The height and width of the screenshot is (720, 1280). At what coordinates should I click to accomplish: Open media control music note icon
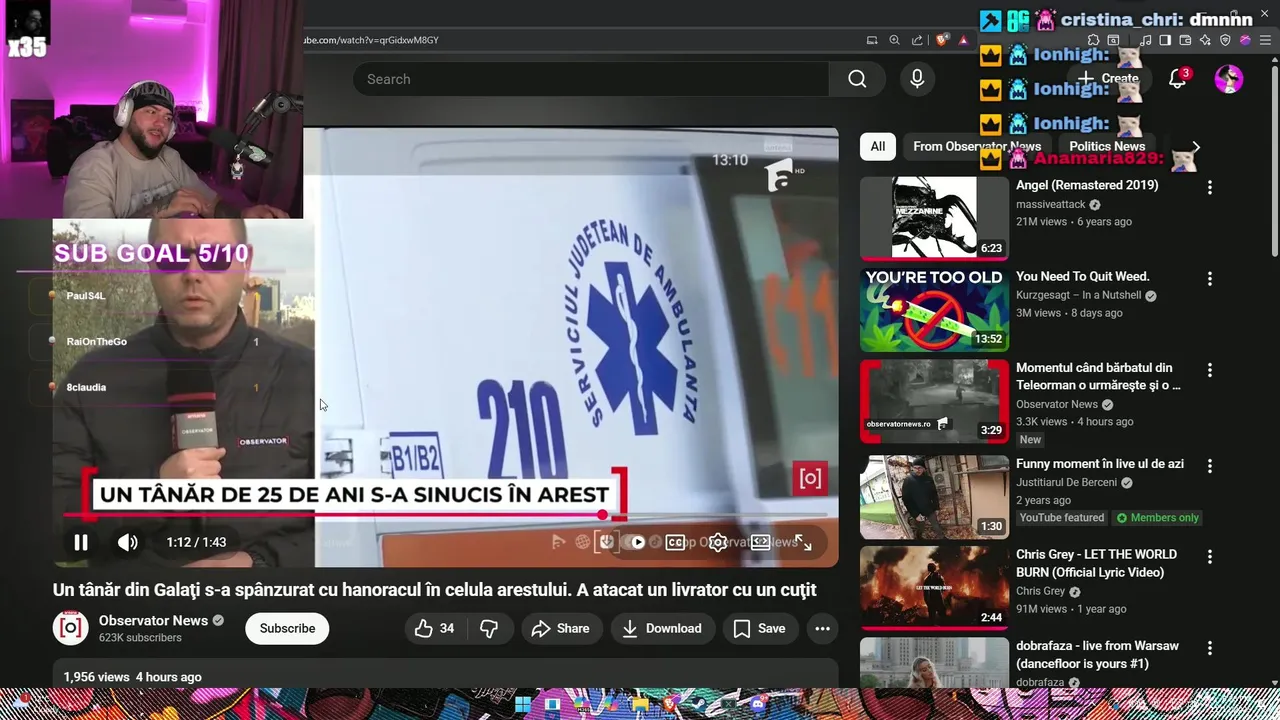pos(1145,40)
